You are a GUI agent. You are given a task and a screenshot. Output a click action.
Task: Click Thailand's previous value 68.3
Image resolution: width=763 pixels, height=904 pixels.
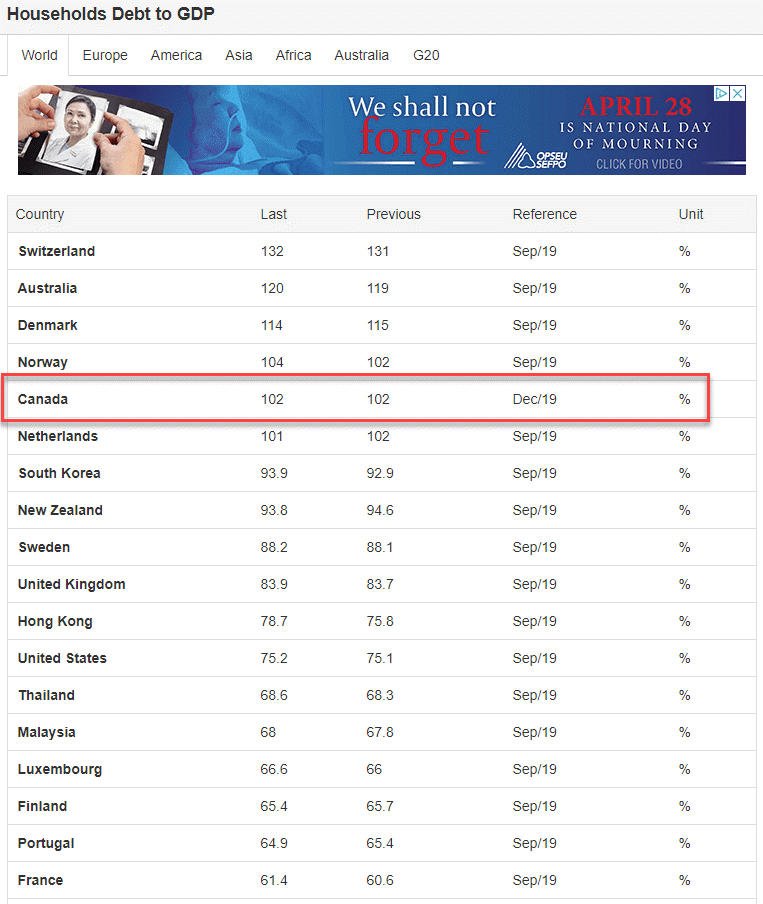[380, 695]
